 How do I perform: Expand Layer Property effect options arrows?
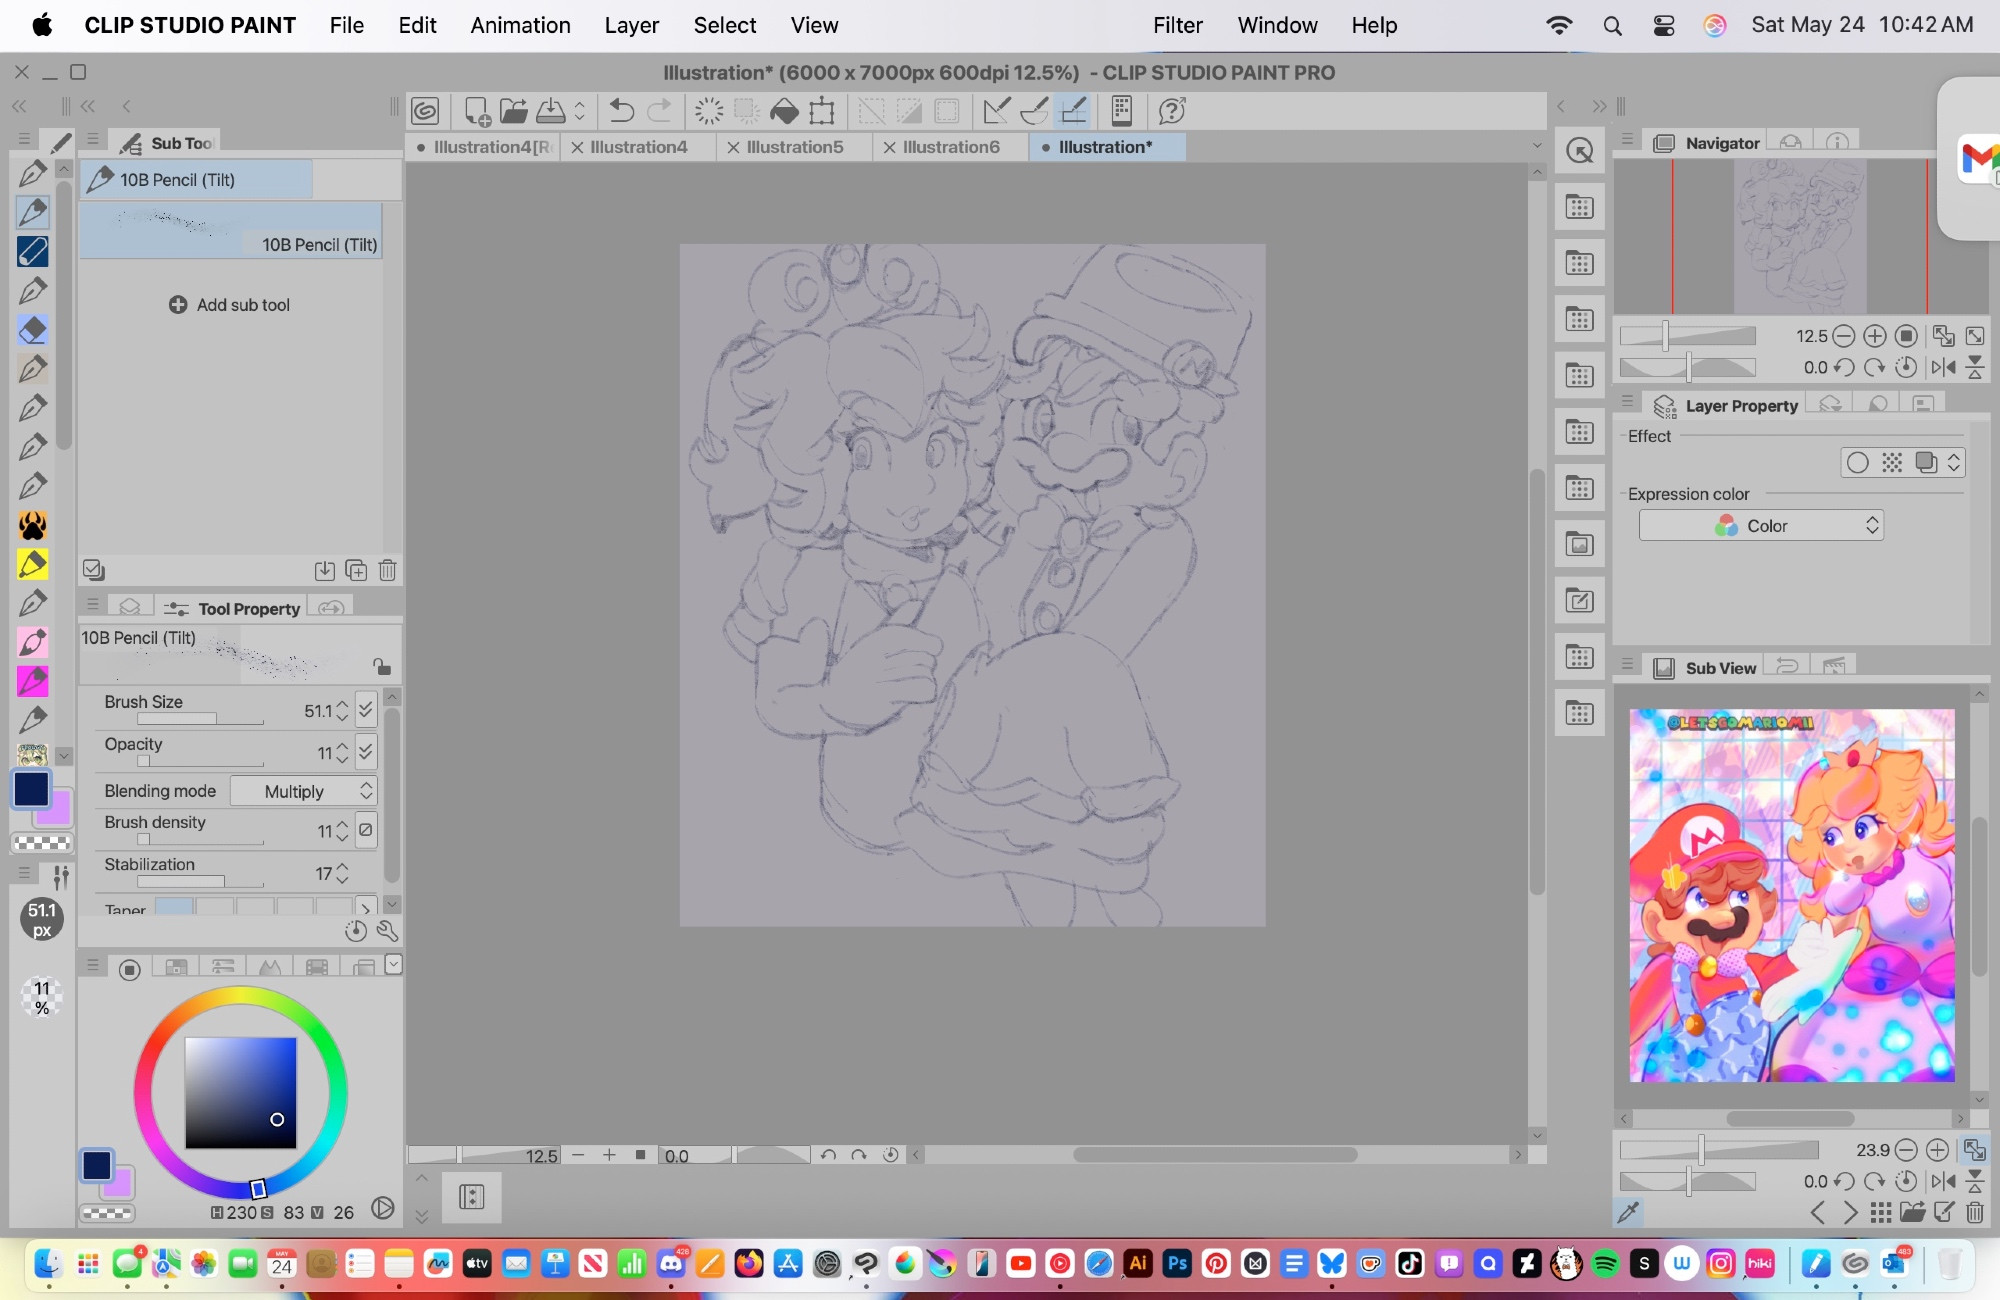1953,462
